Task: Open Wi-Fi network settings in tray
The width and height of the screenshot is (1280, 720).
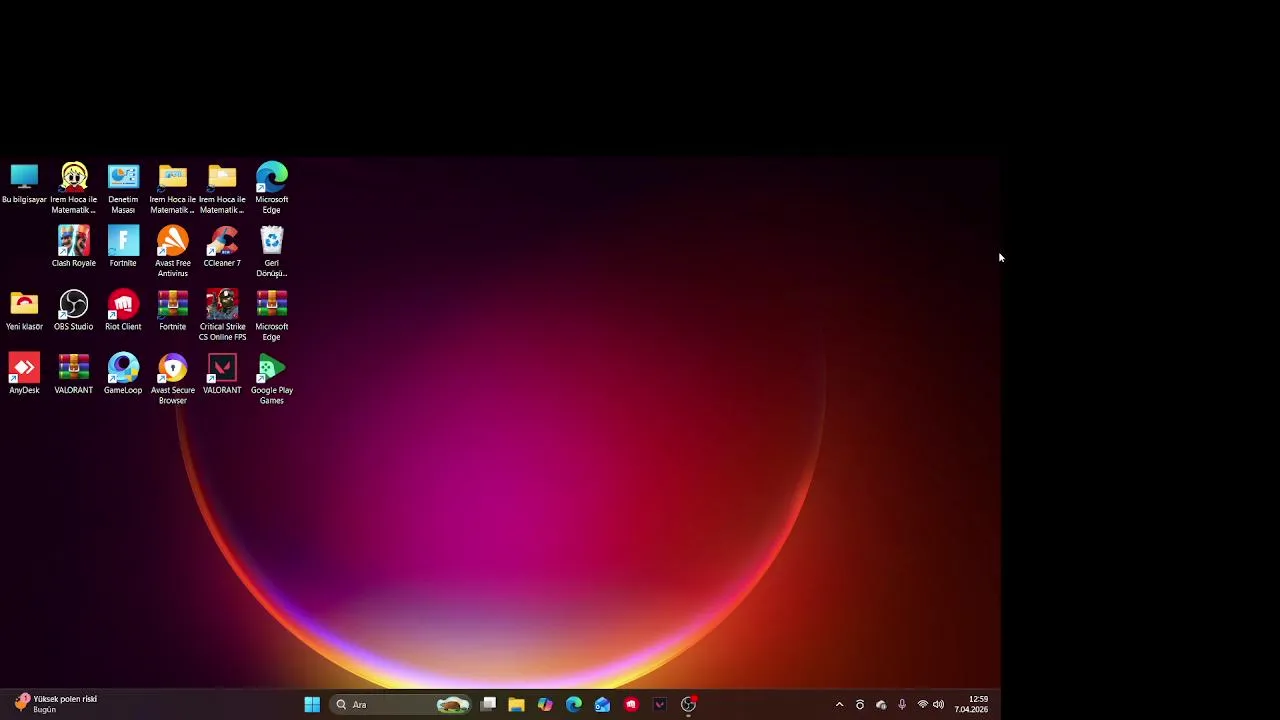Action: click(x=923, y=705)
